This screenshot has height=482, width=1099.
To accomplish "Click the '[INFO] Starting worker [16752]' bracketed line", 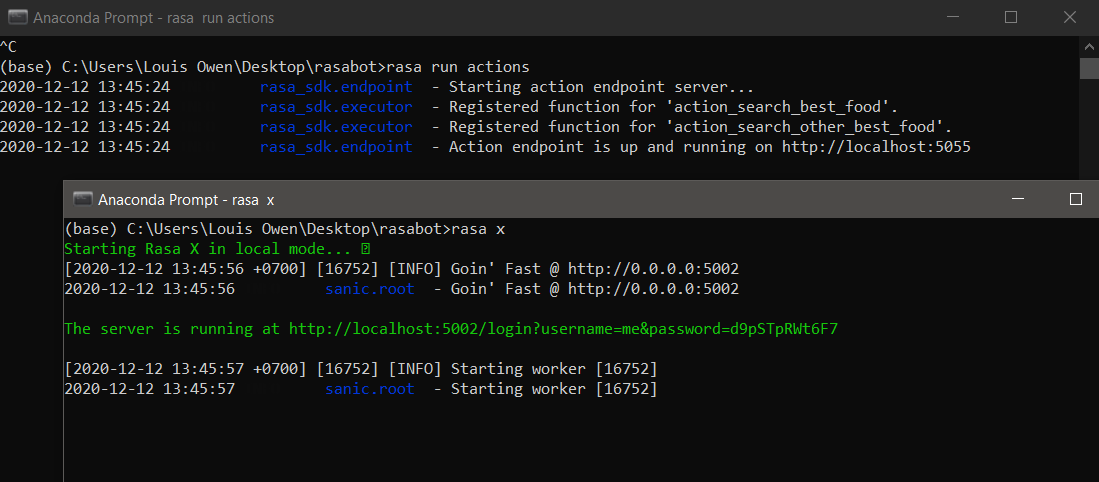I will click(360, 369).
